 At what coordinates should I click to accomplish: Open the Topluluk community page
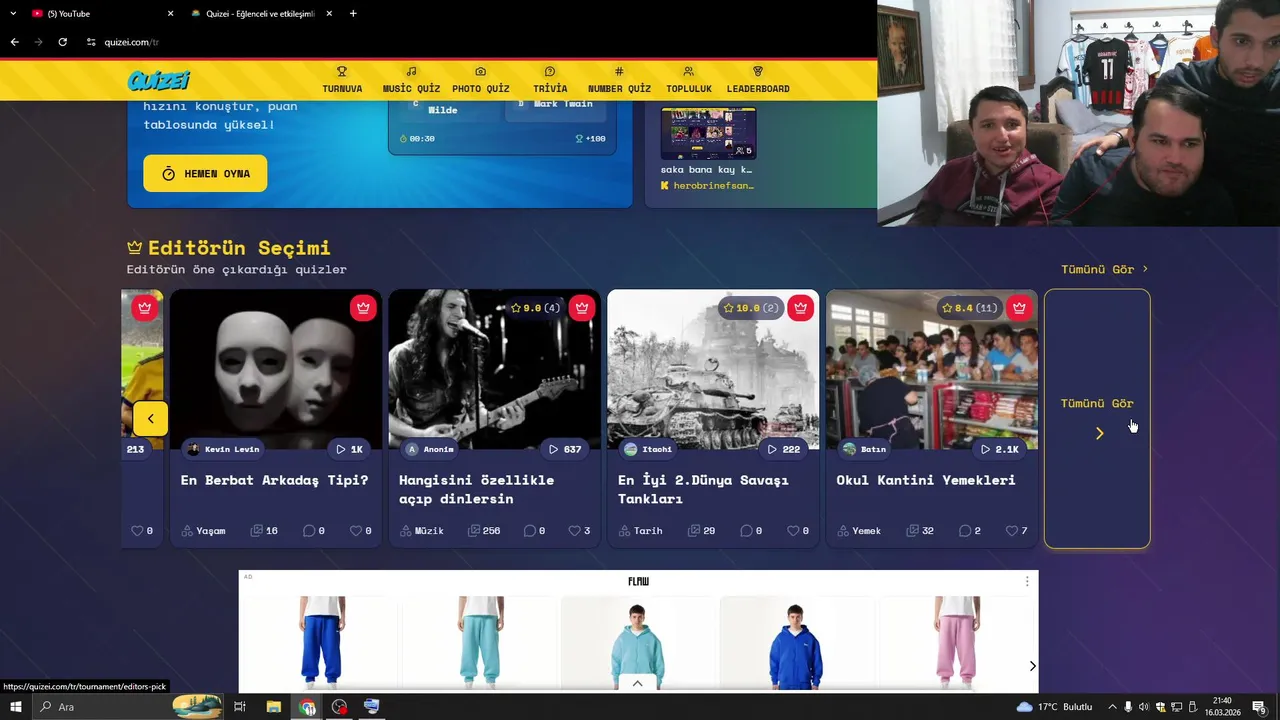point(688,80)
